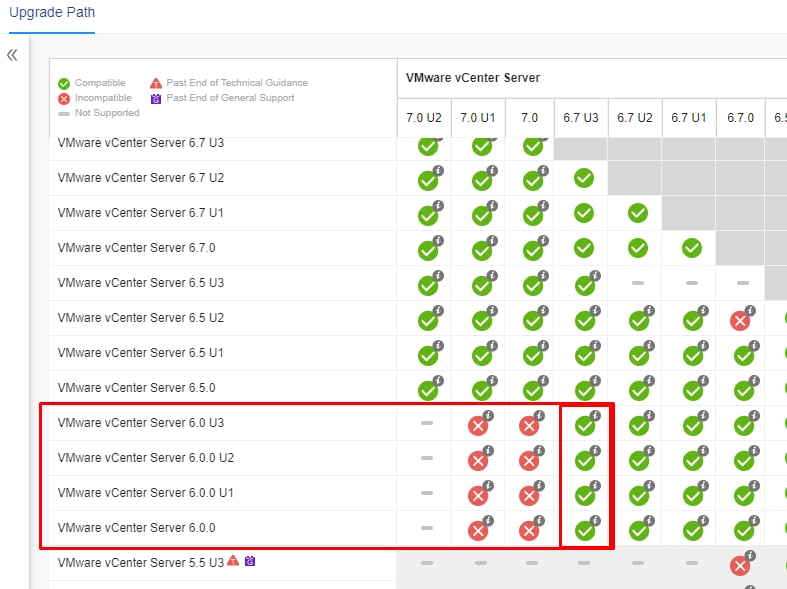Click the compatible checkmark for 6.5 U3 to 6.7 U3

[x=585, y=286]
